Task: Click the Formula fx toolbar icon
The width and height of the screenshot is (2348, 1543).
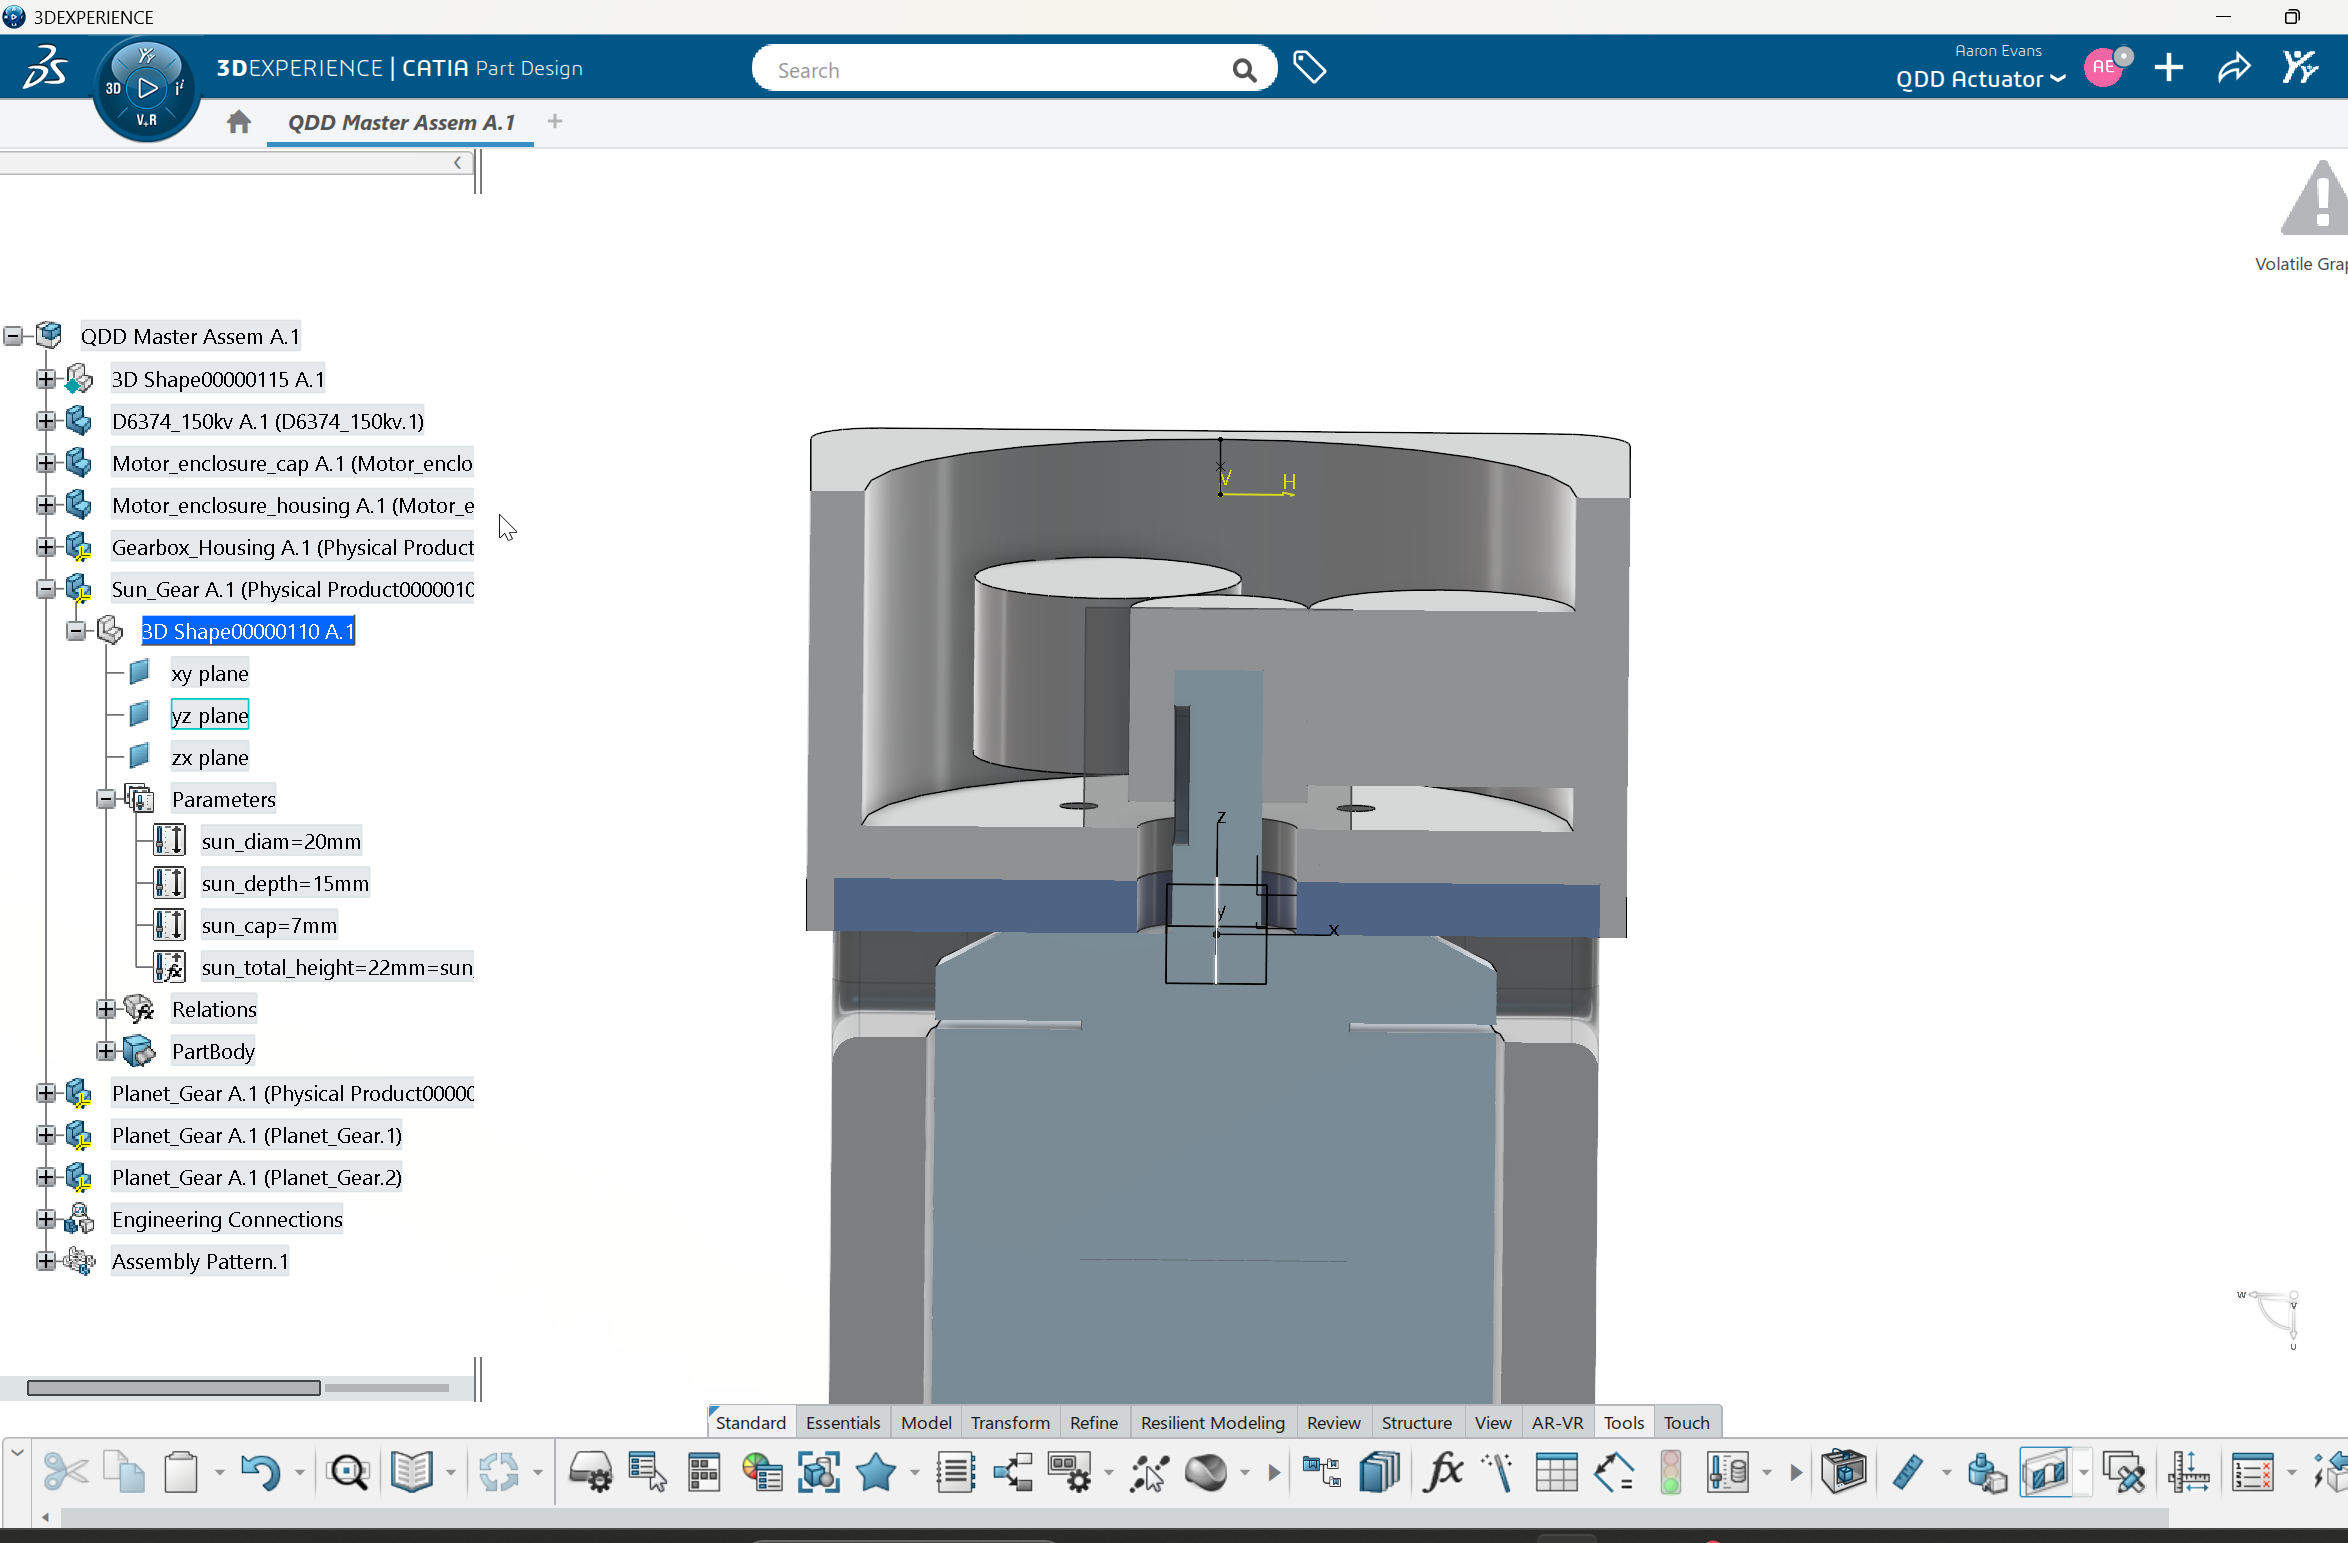Action: (1443, 1472)
